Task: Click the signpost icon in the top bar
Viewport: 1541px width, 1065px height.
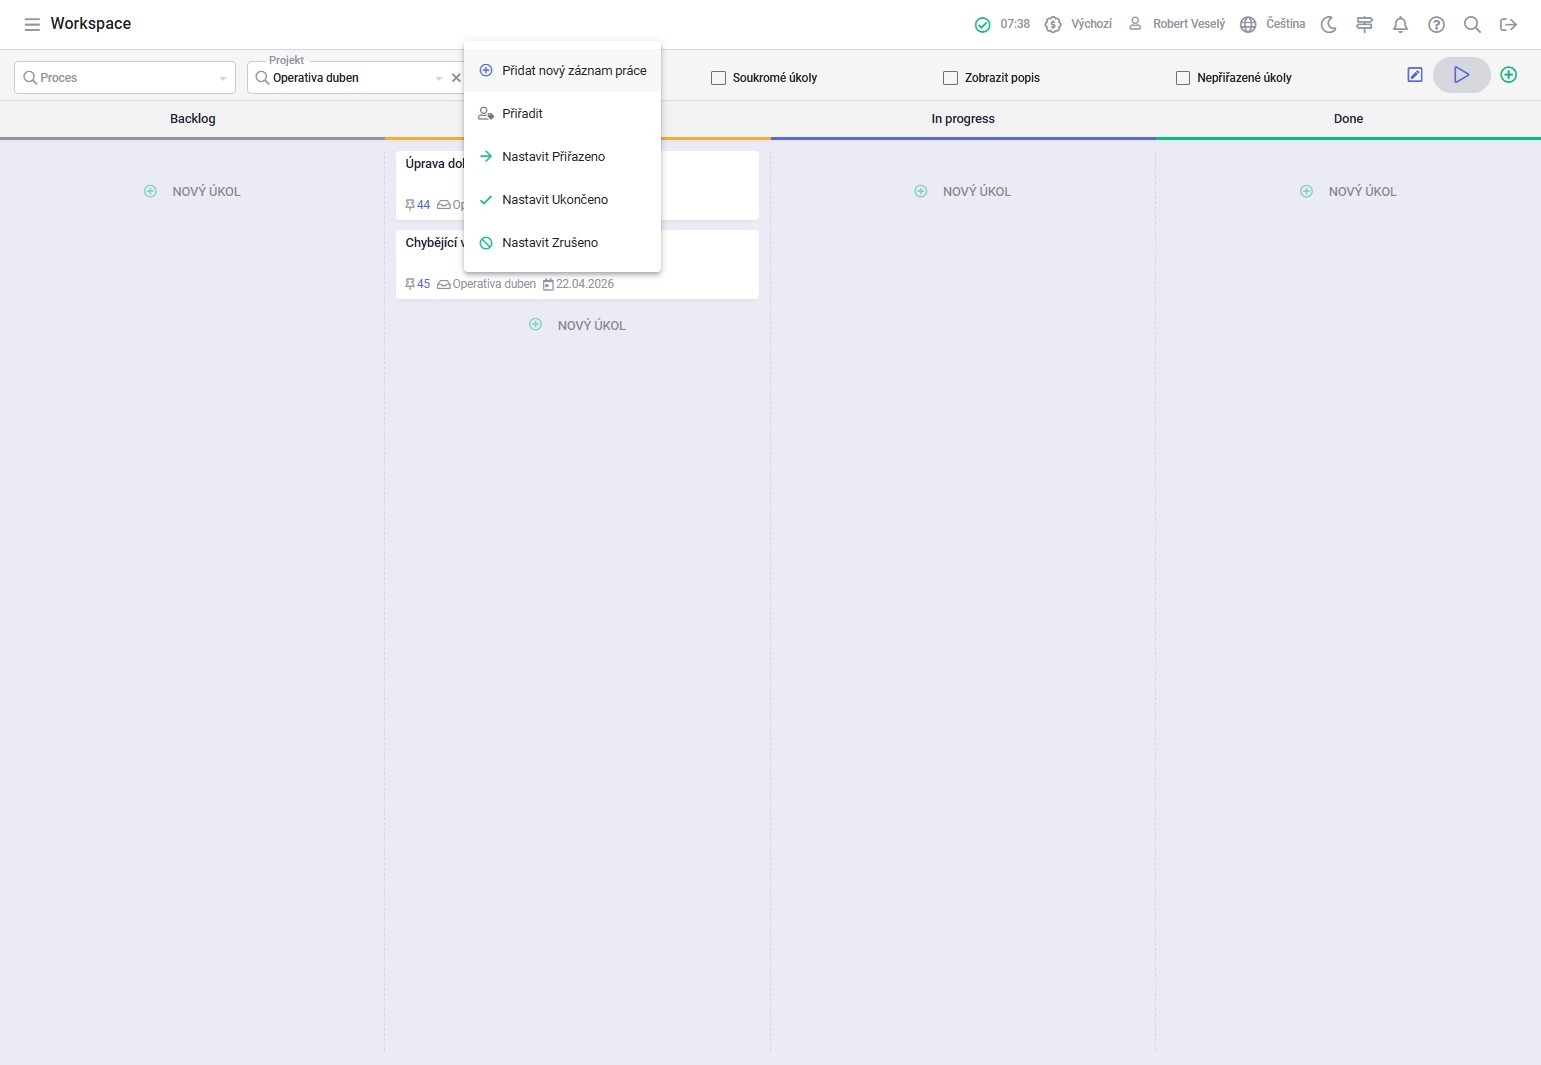Action: [x=1364, y=24]
